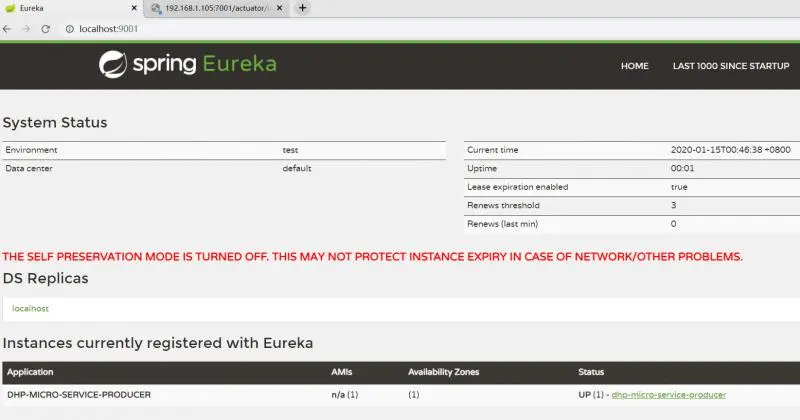This screenshot has height=420, width=800.
Task: Click the lease expiration value true
Action: [679, 187]
